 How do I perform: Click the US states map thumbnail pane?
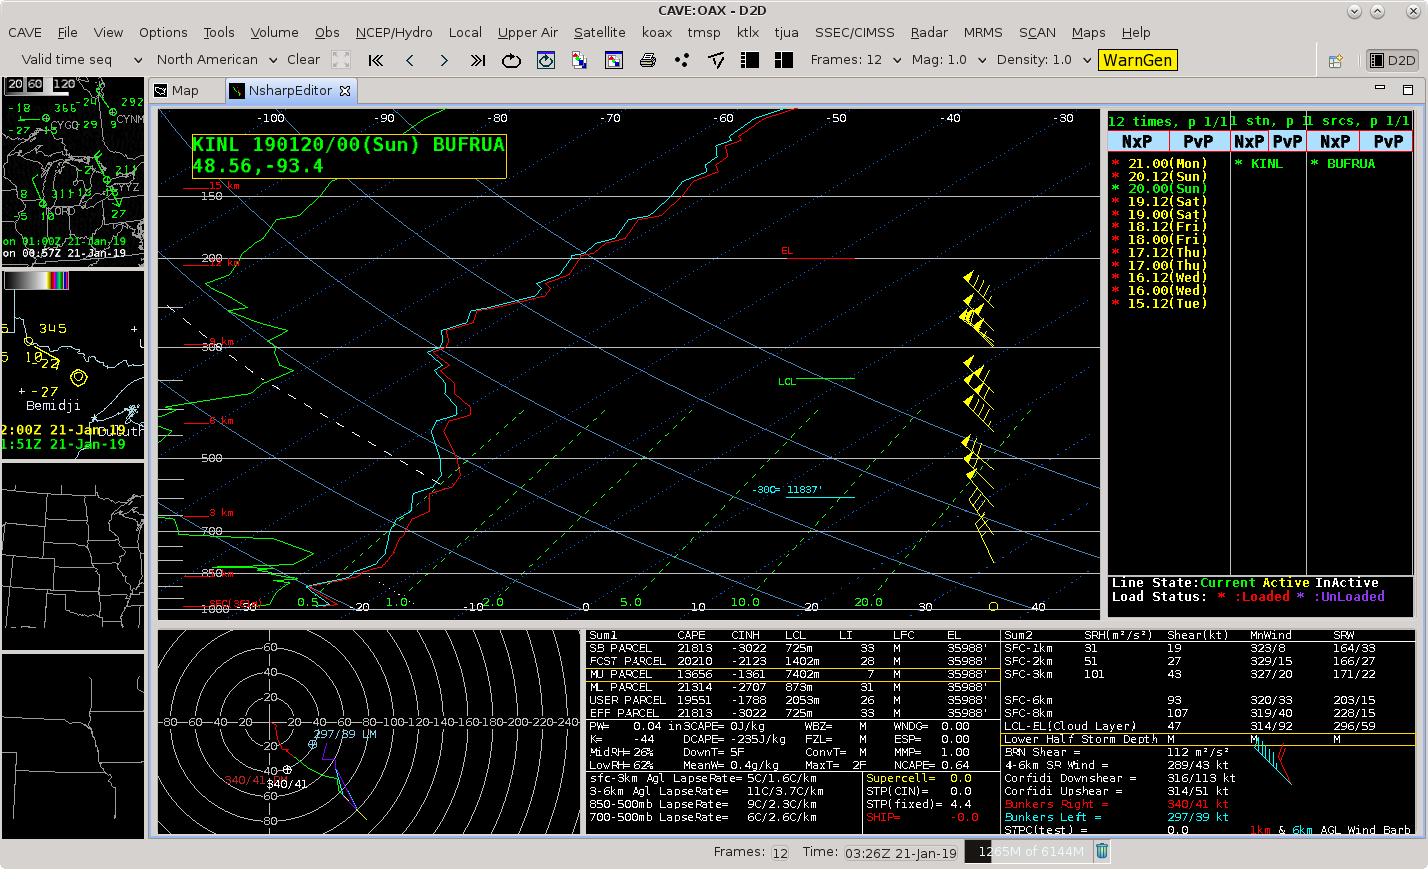pos(73,556)
